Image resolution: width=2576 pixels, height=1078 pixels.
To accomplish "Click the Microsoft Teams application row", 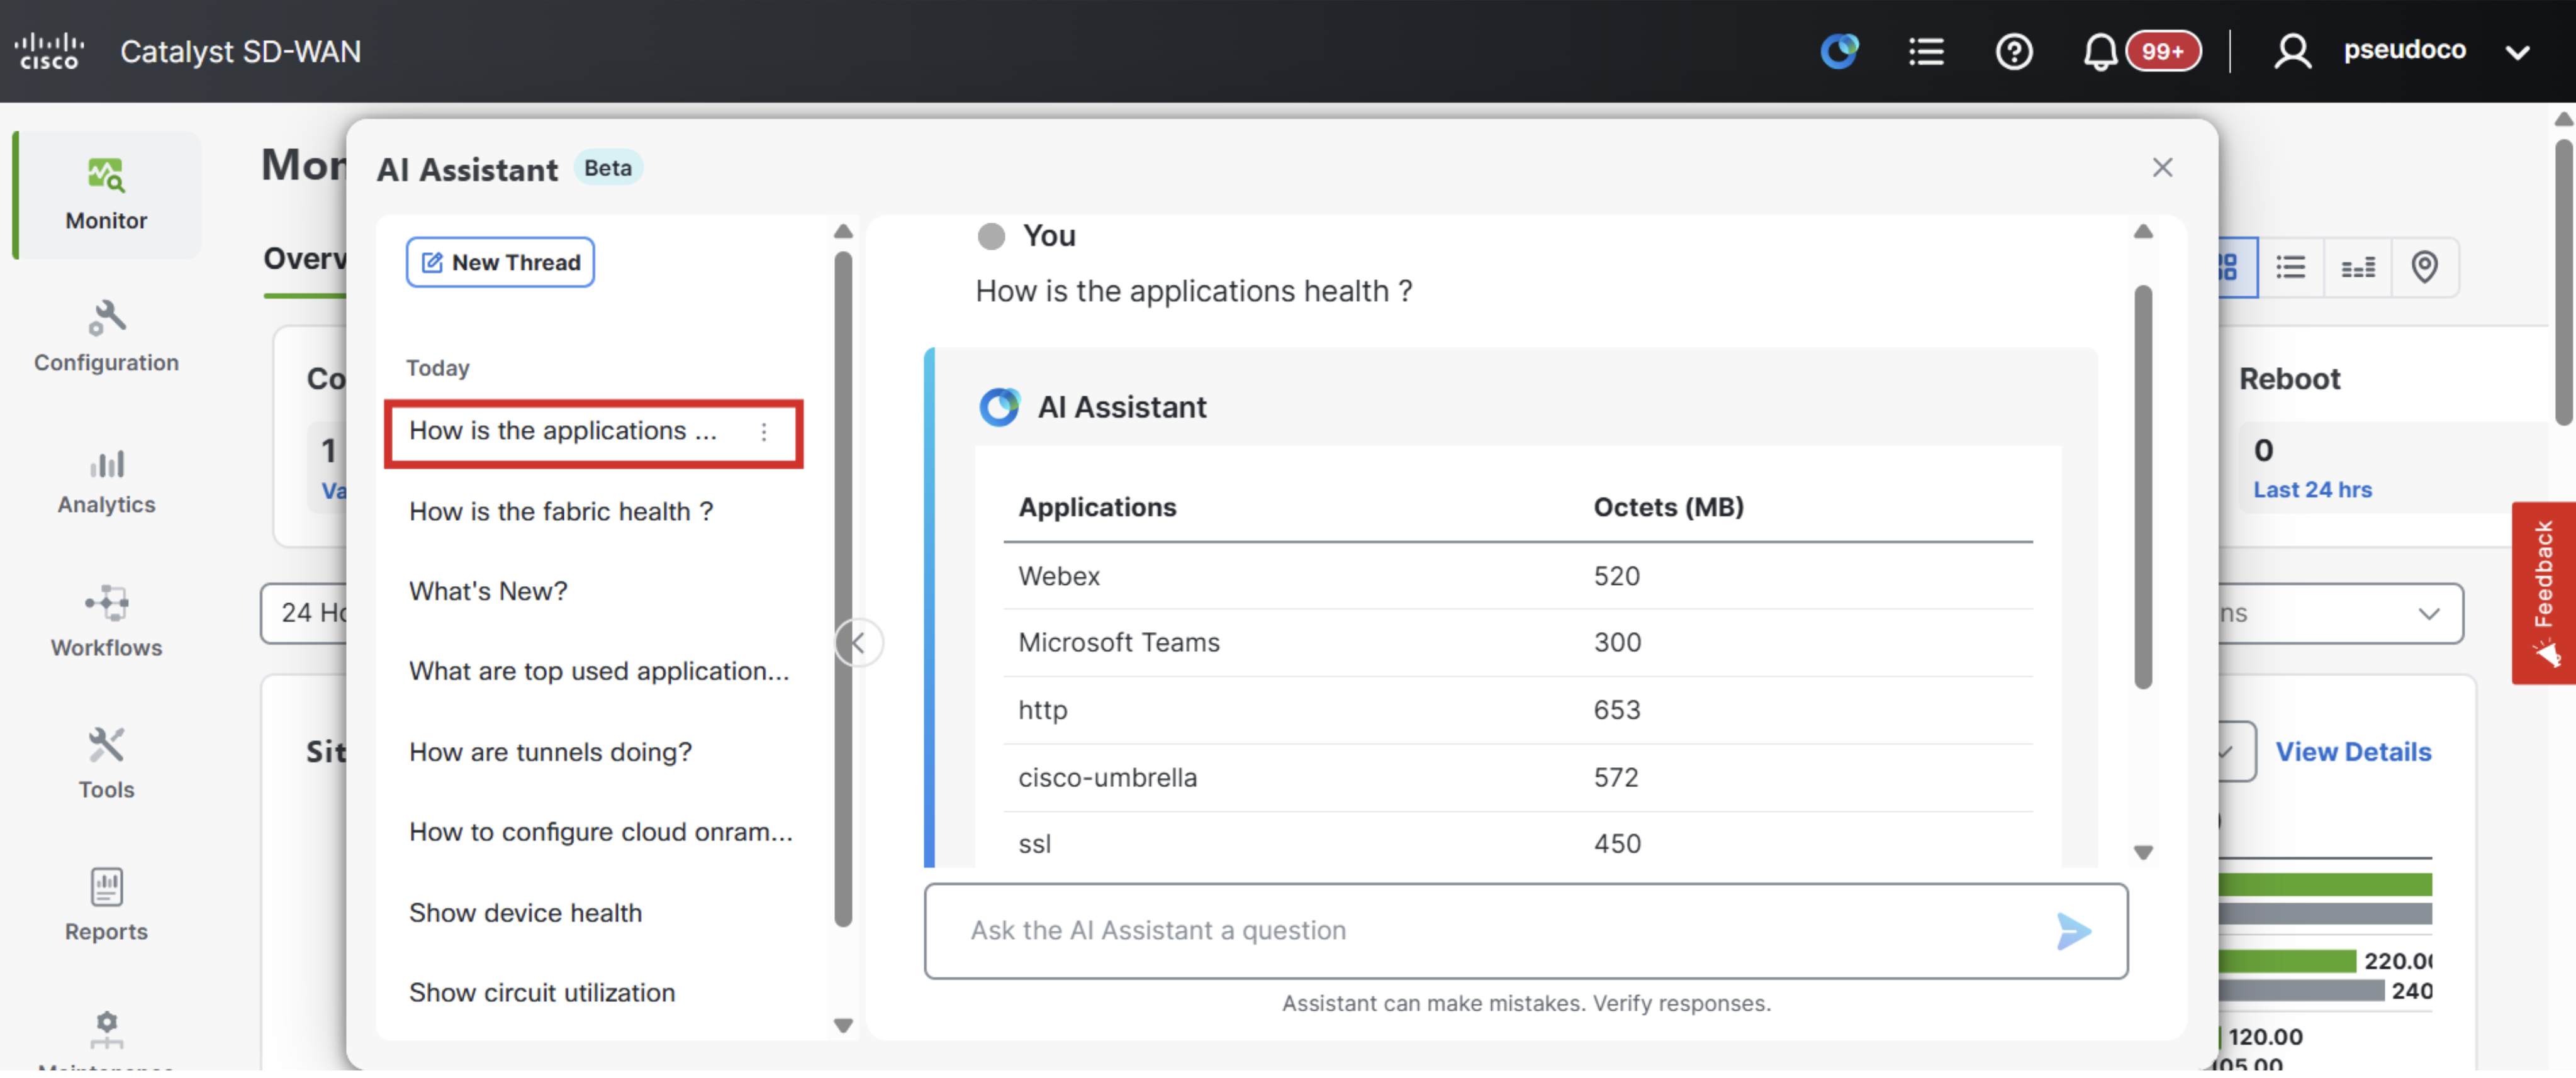I will click(x=1518, y=643).
